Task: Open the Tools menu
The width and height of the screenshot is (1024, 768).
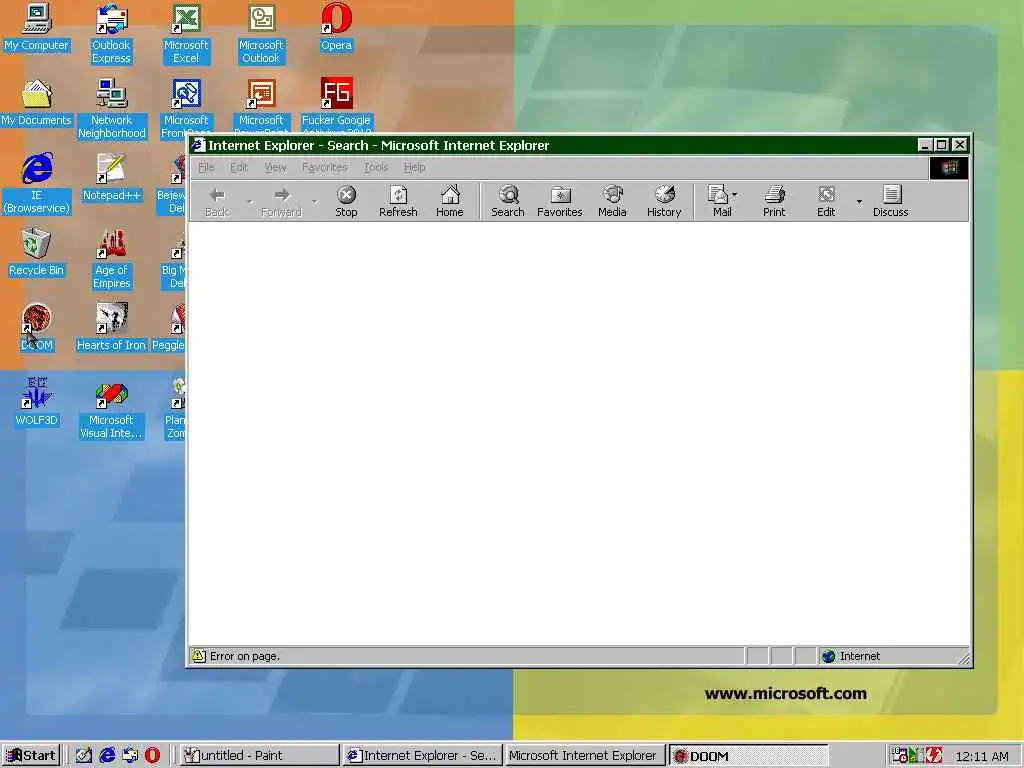Action: (376, 167)
